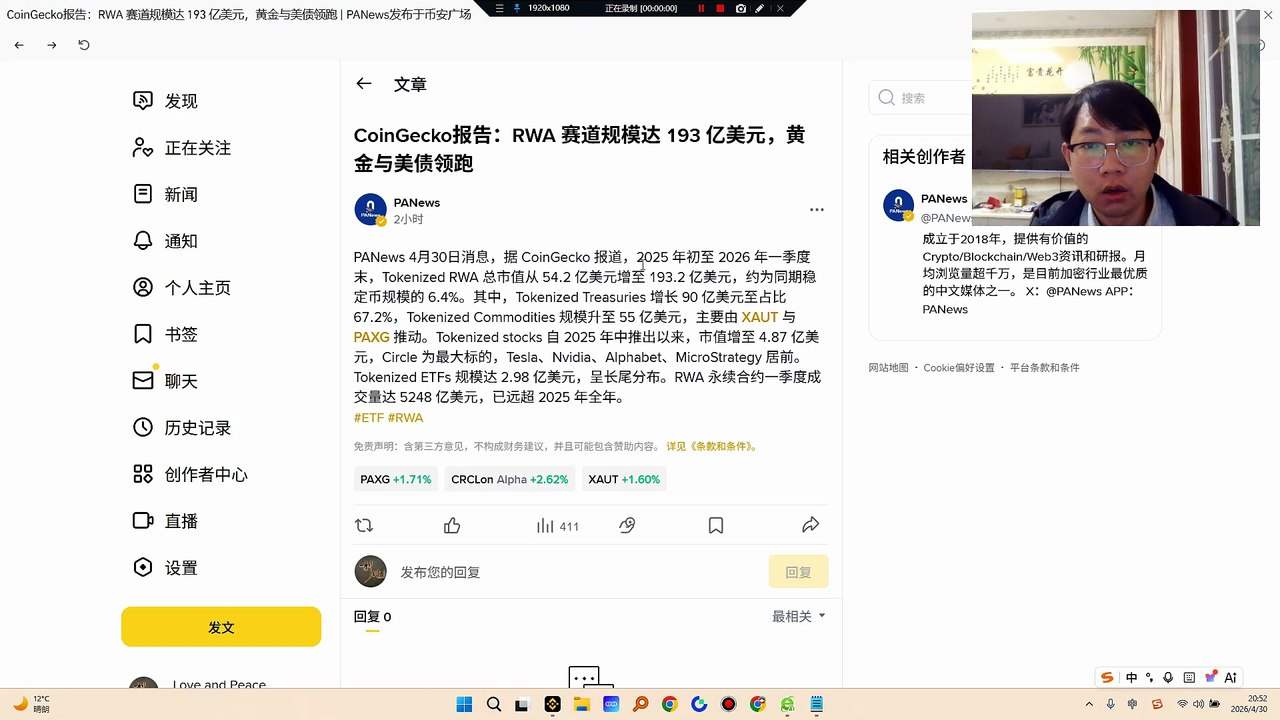Like the article with the thumbs-up icon

pyautogui.click(x=452, y=525)
